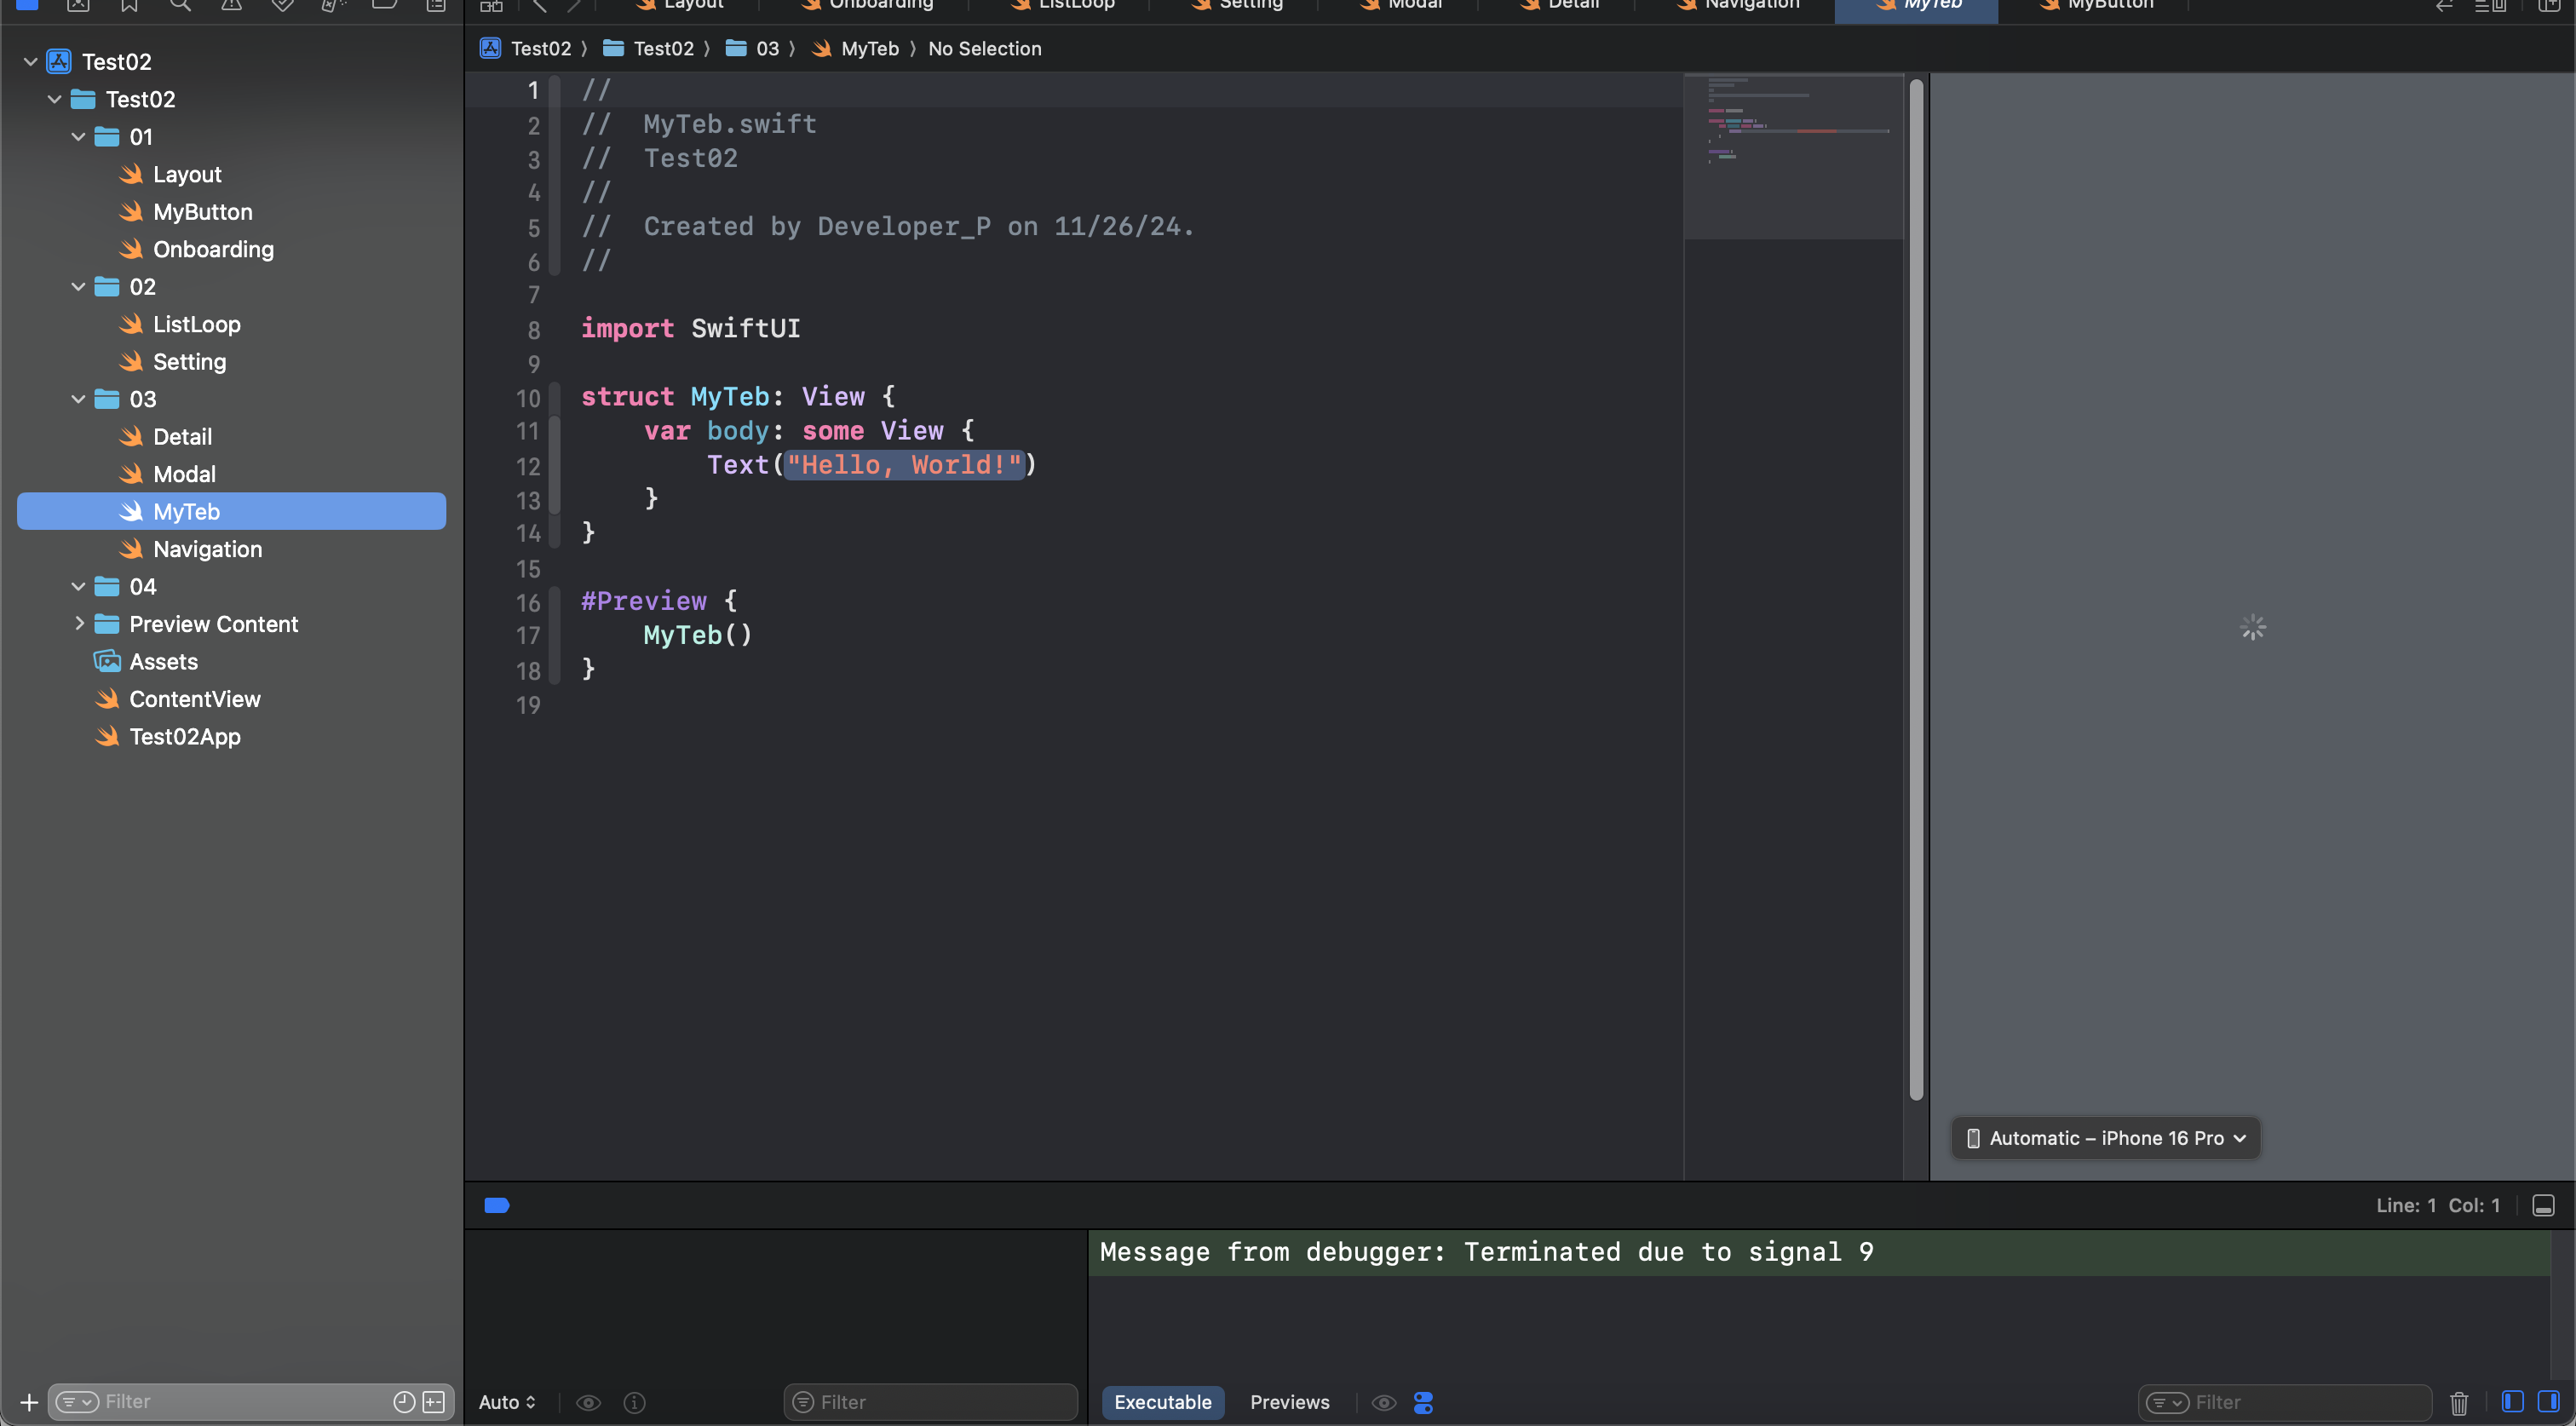Viewport: 2576px width, 1426px height.
Task: Toggle the console eye visibility icon
Action: pyautogui.click(x=1384, y=1402)
